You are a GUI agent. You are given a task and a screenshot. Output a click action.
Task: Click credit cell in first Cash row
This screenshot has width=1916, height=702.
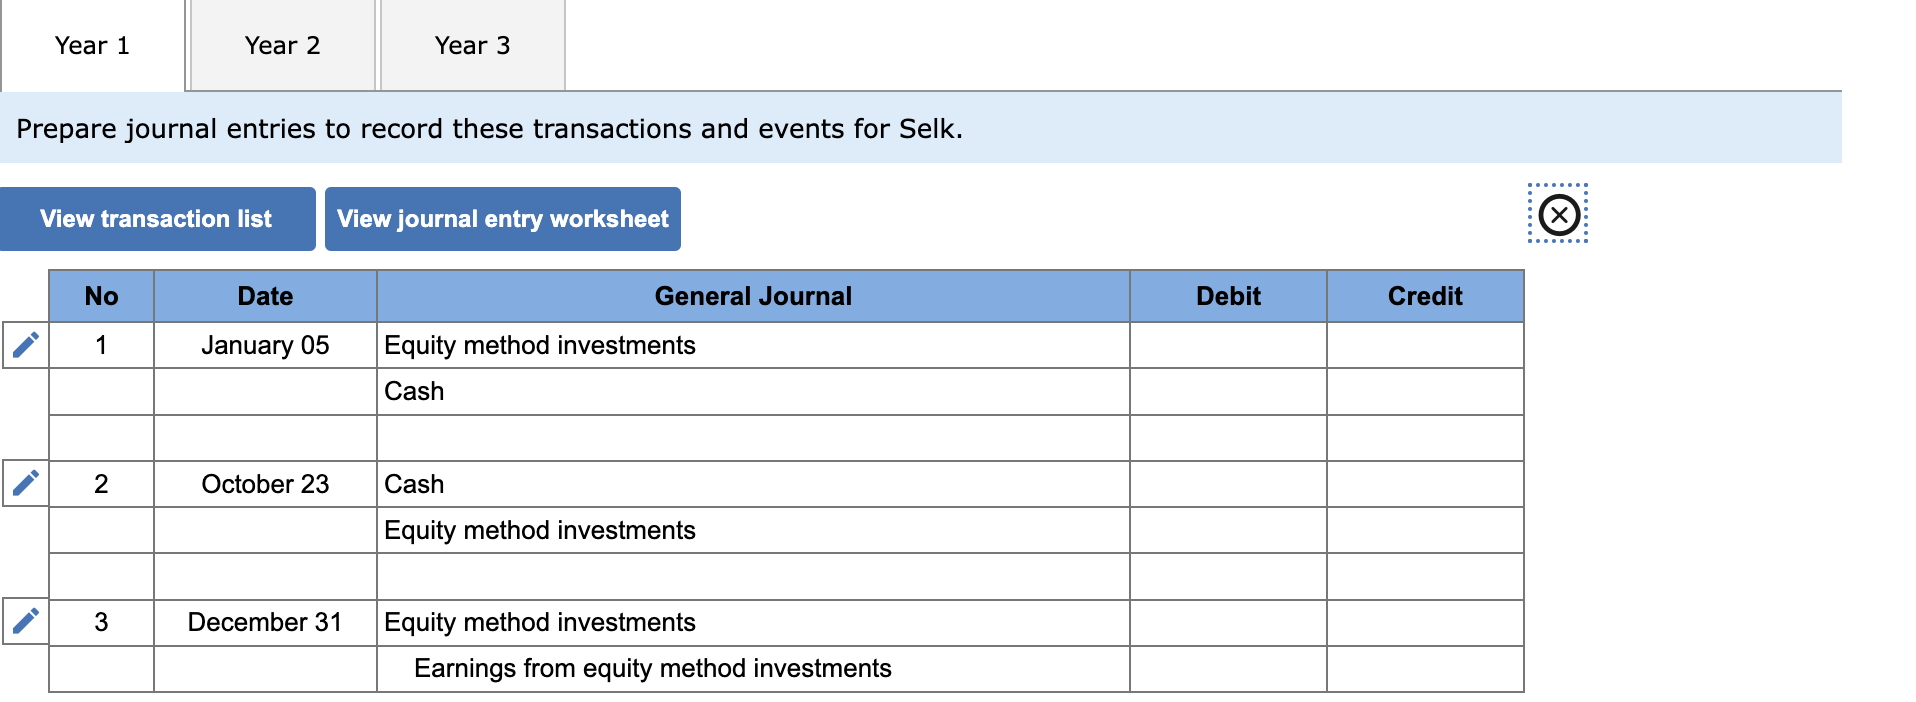(x=1425, y=391)
